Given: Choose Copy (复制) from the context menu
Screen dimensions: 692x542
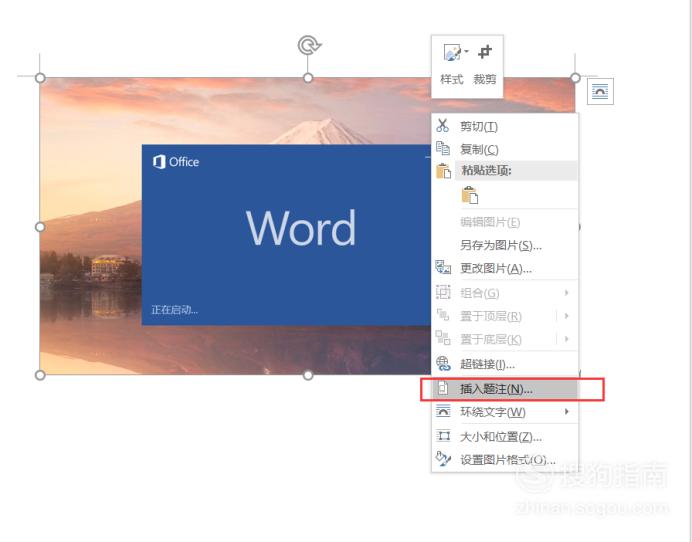Looking at the screenshot, I should [504, 149].
